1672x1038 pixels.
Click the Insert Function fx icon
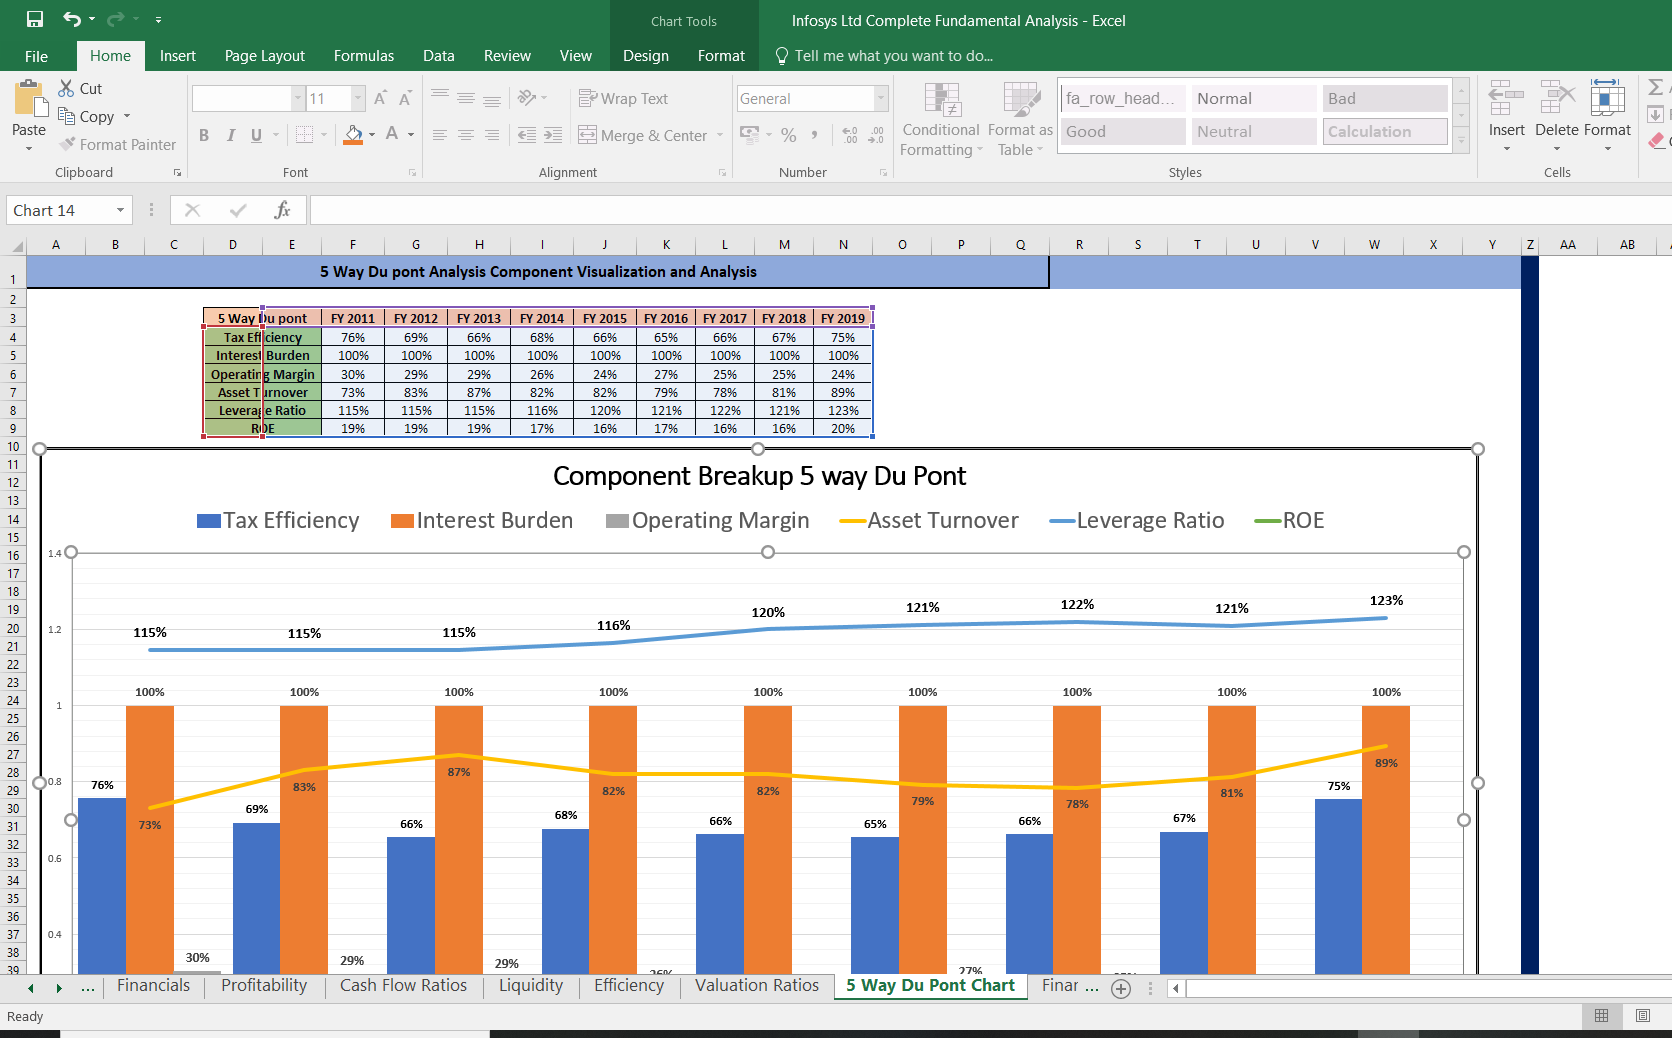(282, 210)
